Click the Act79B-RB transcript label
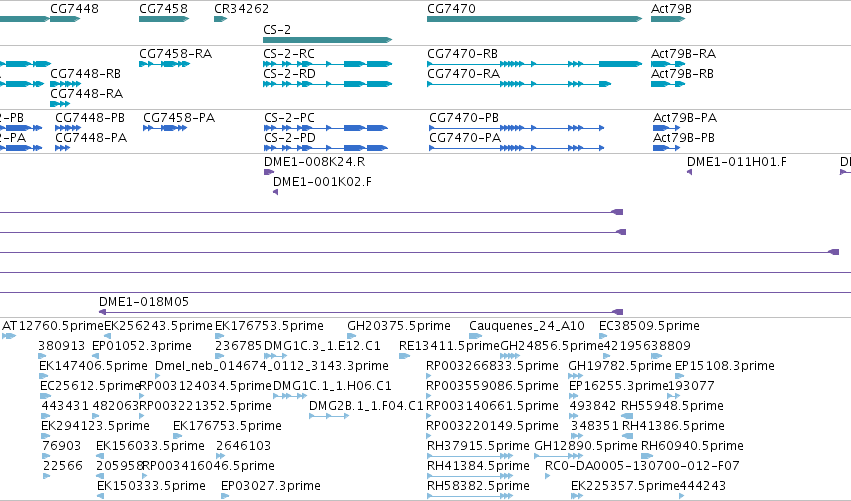Viewport: 851px width, 501px height. pyautogui.click(x=682, y=74)
